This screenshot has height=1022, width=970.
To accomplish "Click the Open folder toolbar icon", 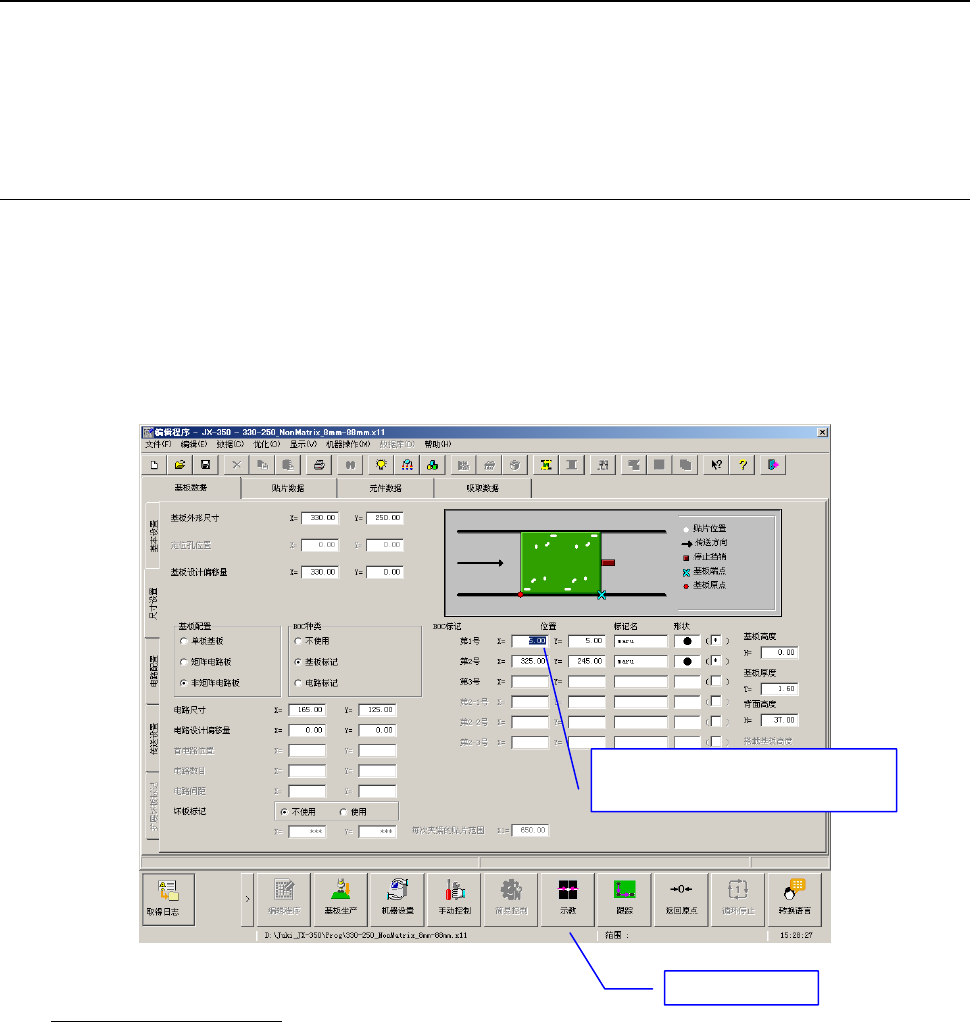I will 180,465.
